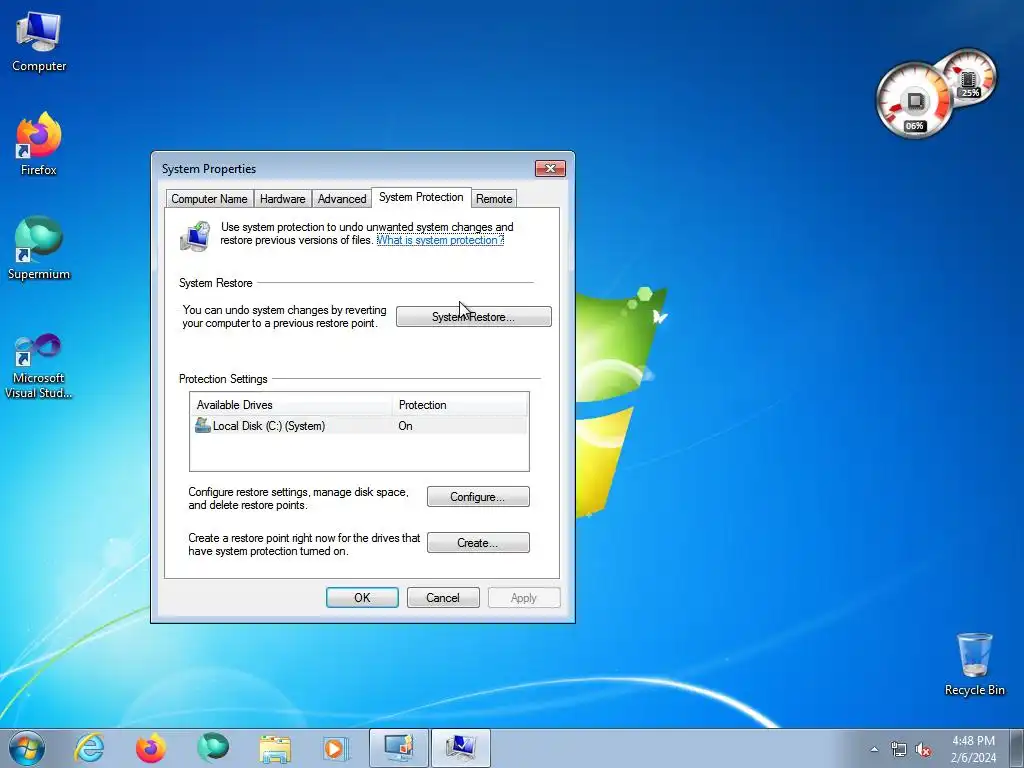Switch to System Properties taskbar button

point(461,748)
